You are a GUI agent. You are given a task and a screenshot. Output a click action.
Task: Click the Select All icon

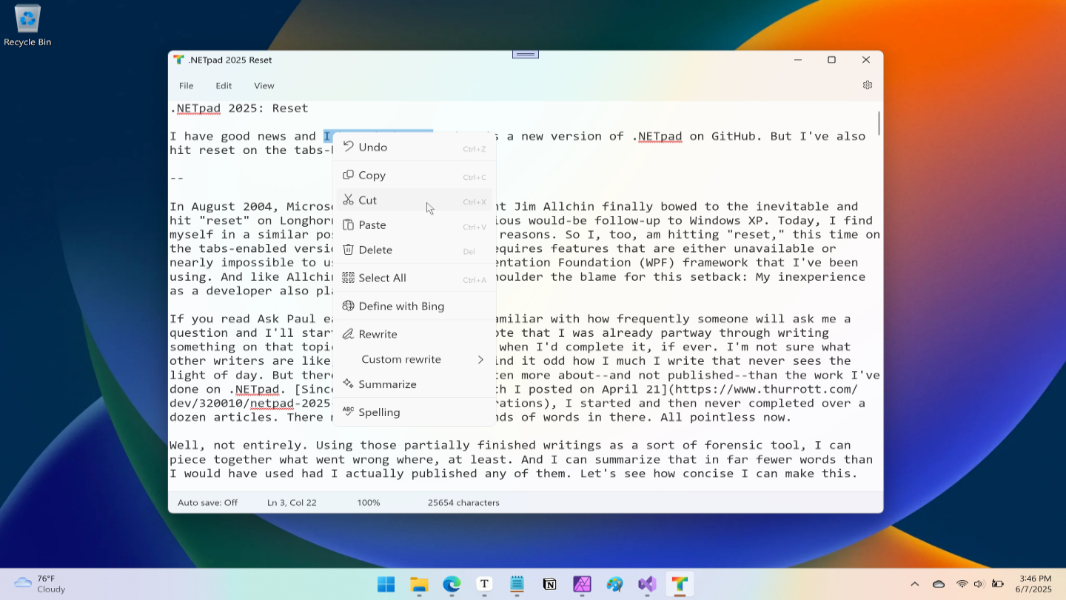348,278
